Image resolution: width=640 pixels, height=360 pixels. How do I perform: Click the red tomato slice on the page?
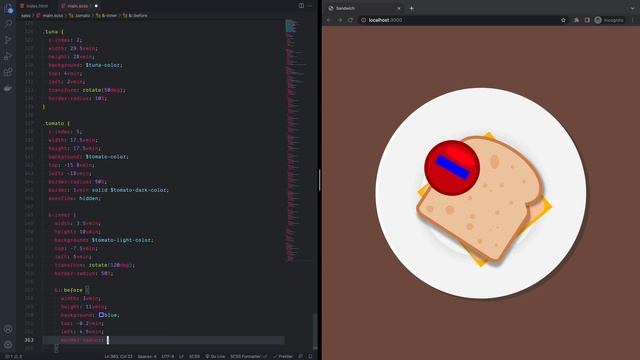pos(452,168)
